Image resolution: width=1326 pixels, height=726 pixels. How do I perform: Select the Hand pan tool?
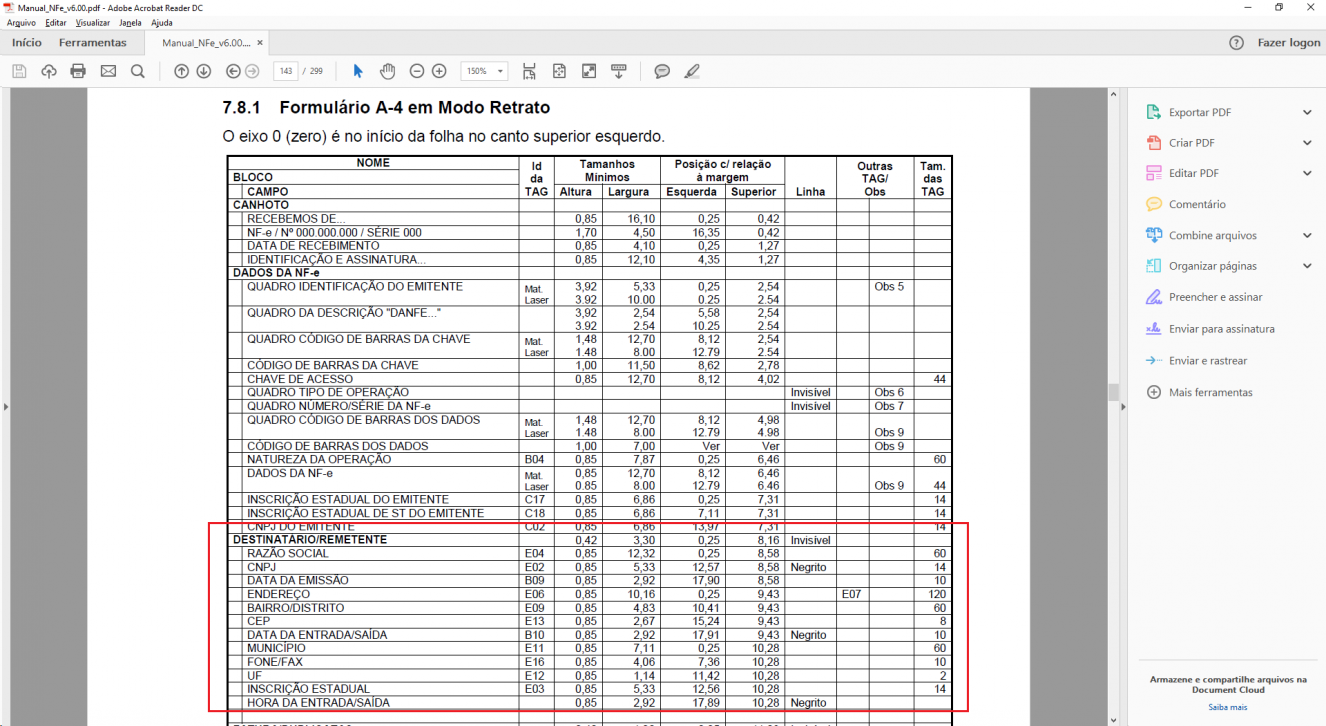point(388,71)
